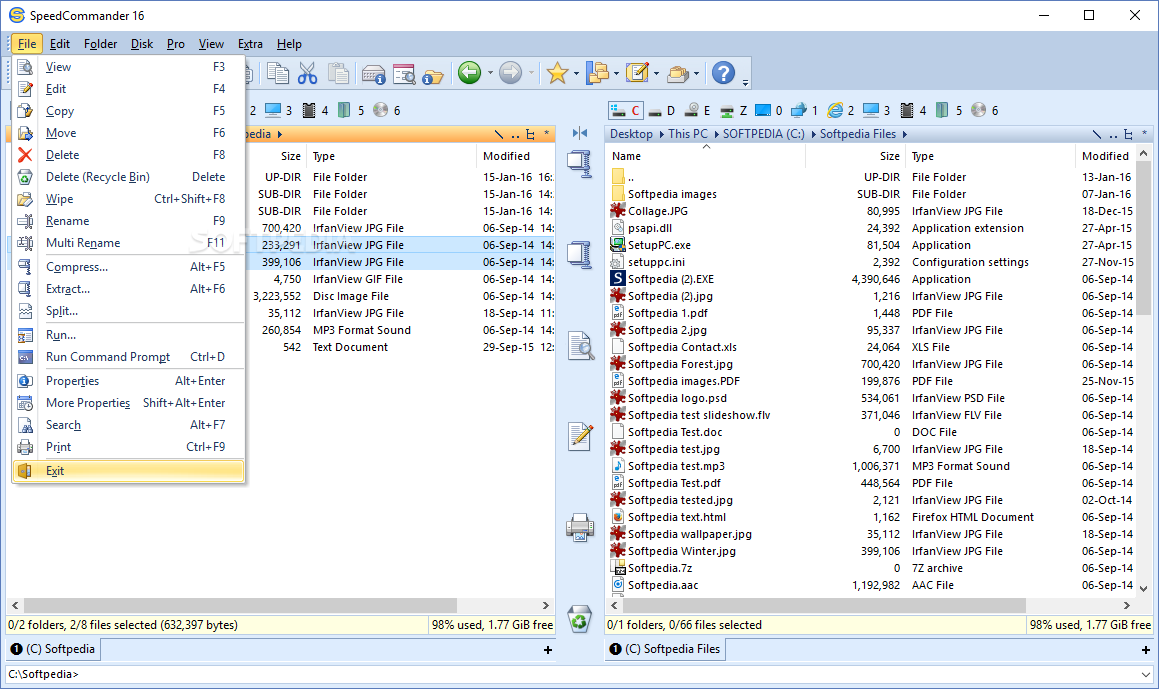This screenshot has width=1159, height=689.
Task: Expand the folder tree icon dropdown arrow
Action: [616, 73]
